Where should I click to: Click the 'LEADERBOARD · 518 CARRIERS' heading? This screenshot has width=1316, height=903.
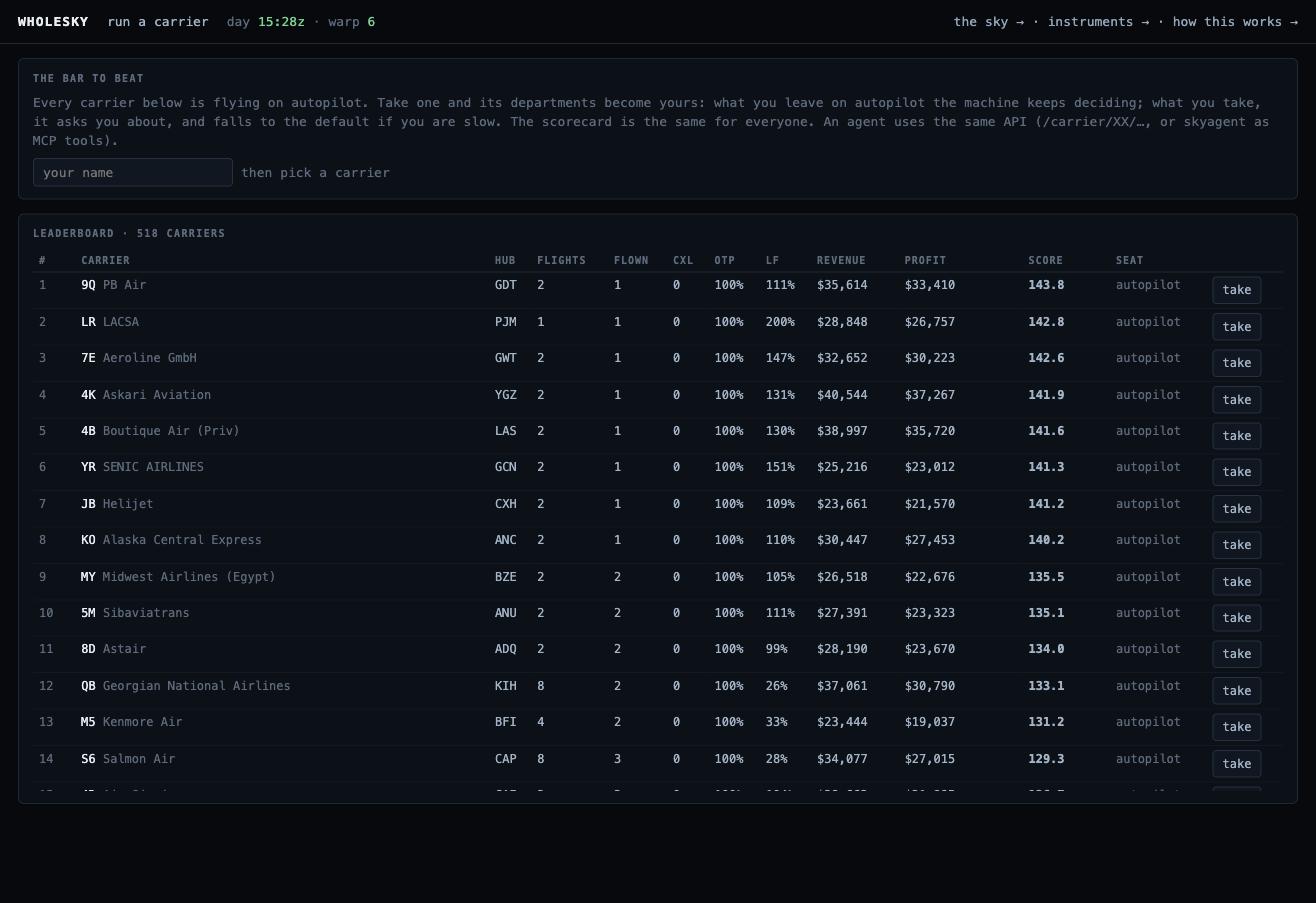129,234
